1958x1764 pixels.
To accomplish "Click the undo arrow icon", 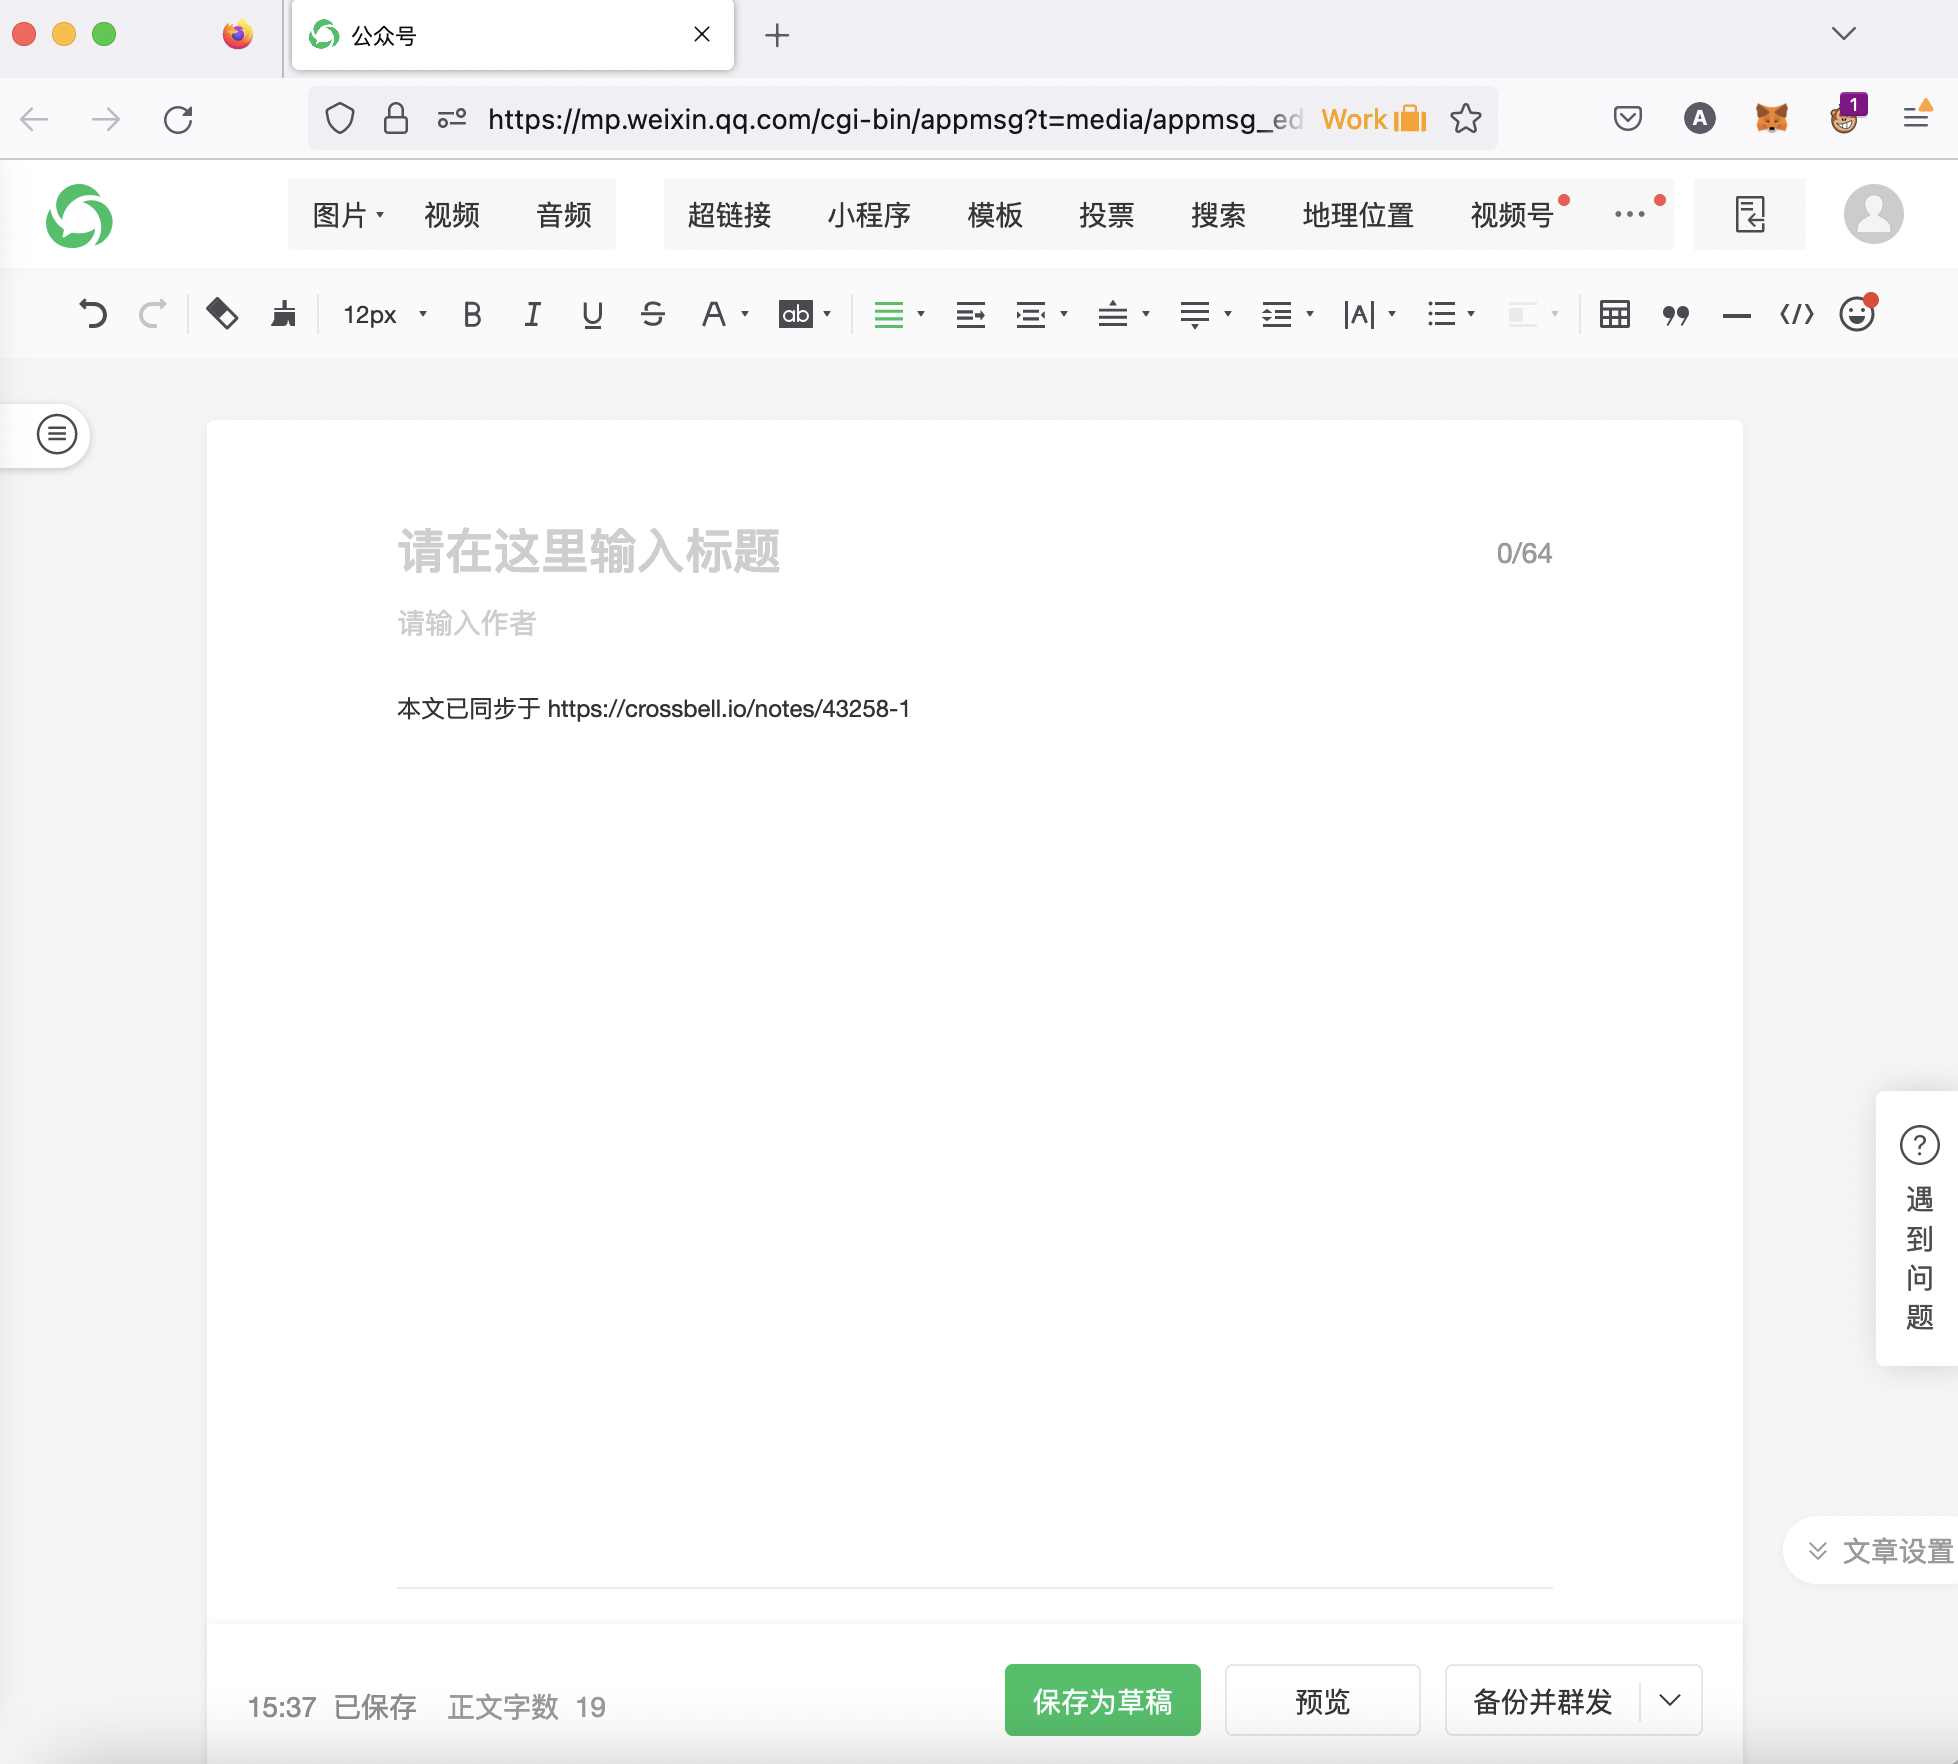I will click(92, 315).
